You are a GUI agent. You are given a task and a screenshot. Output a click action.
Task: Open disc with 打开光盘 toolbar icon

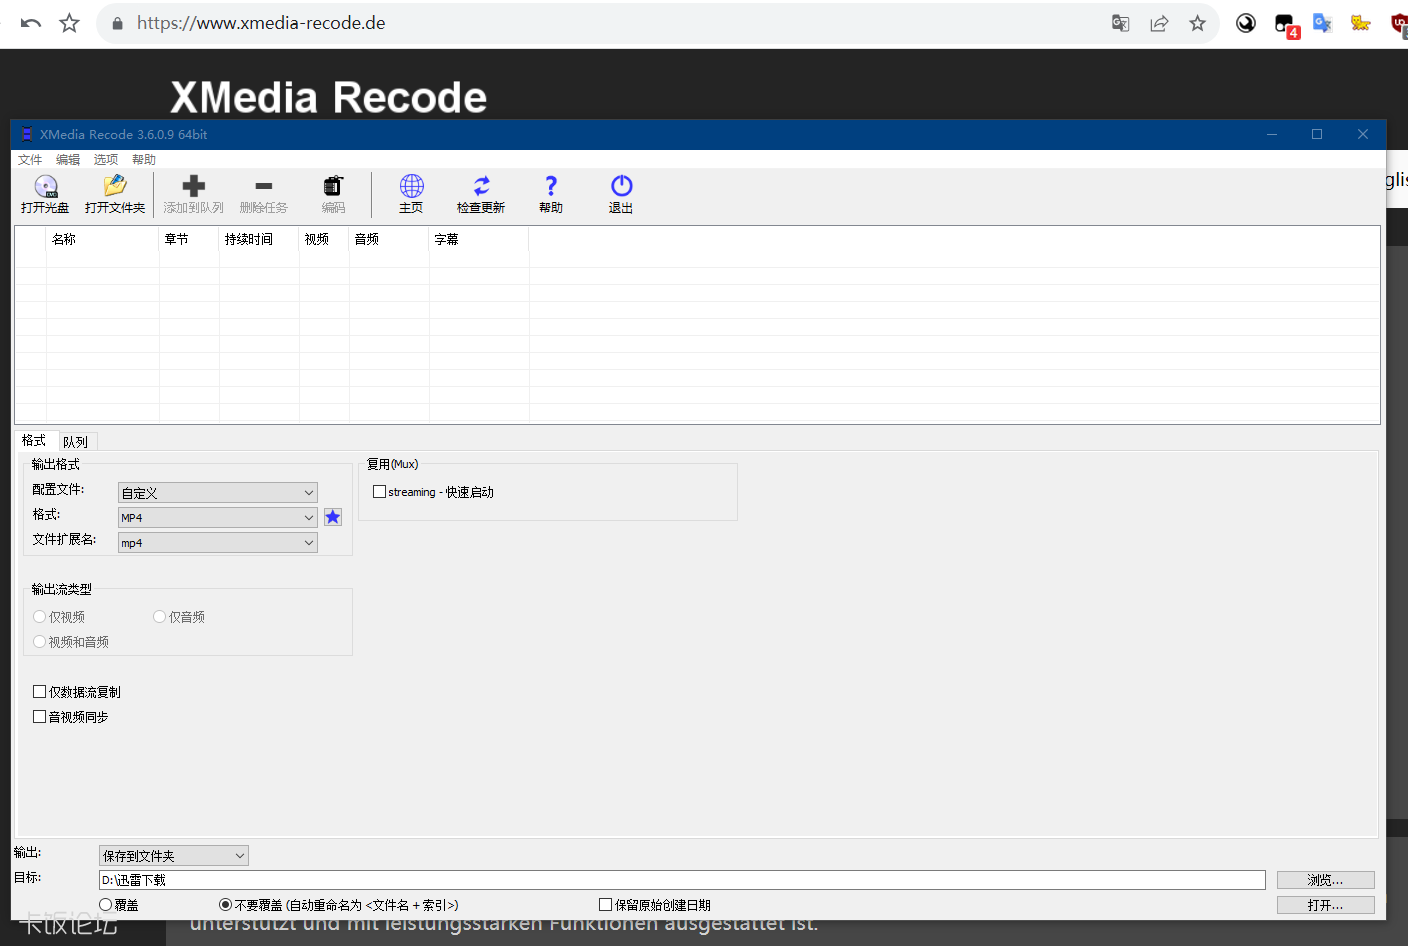tap(45, 186)
